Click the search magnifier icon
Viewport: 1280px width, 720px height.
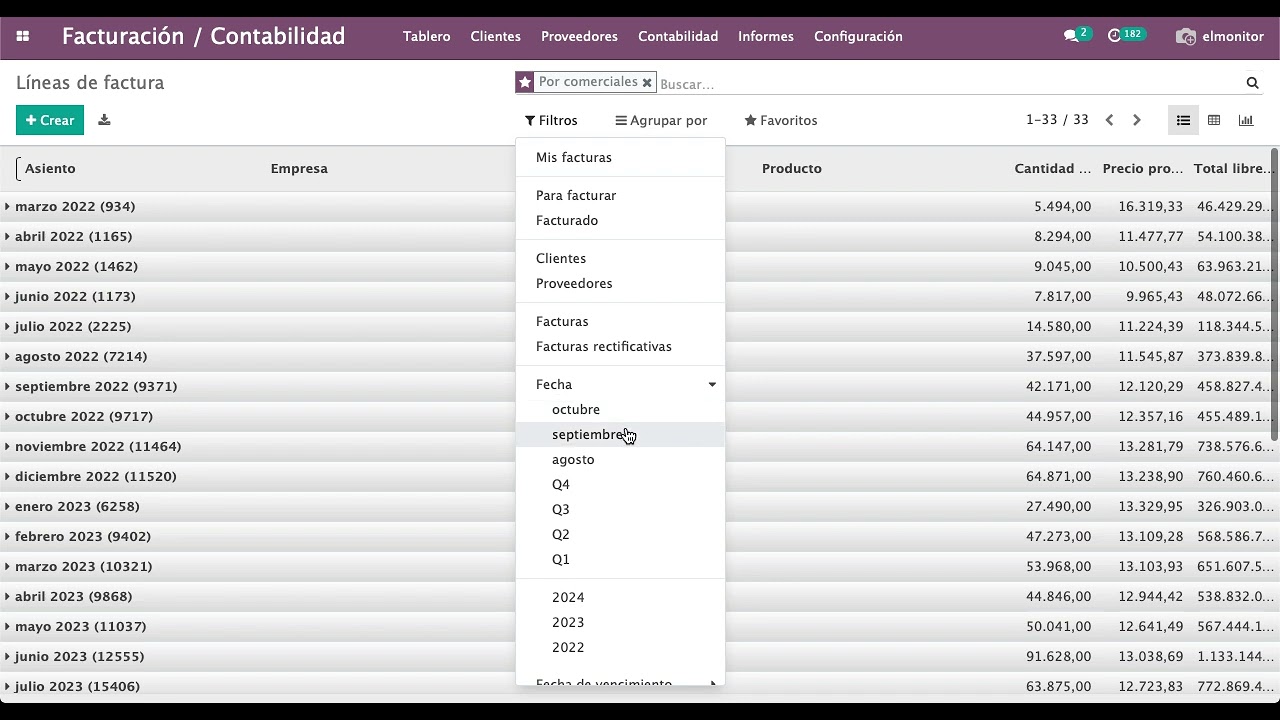point(1252,83)
